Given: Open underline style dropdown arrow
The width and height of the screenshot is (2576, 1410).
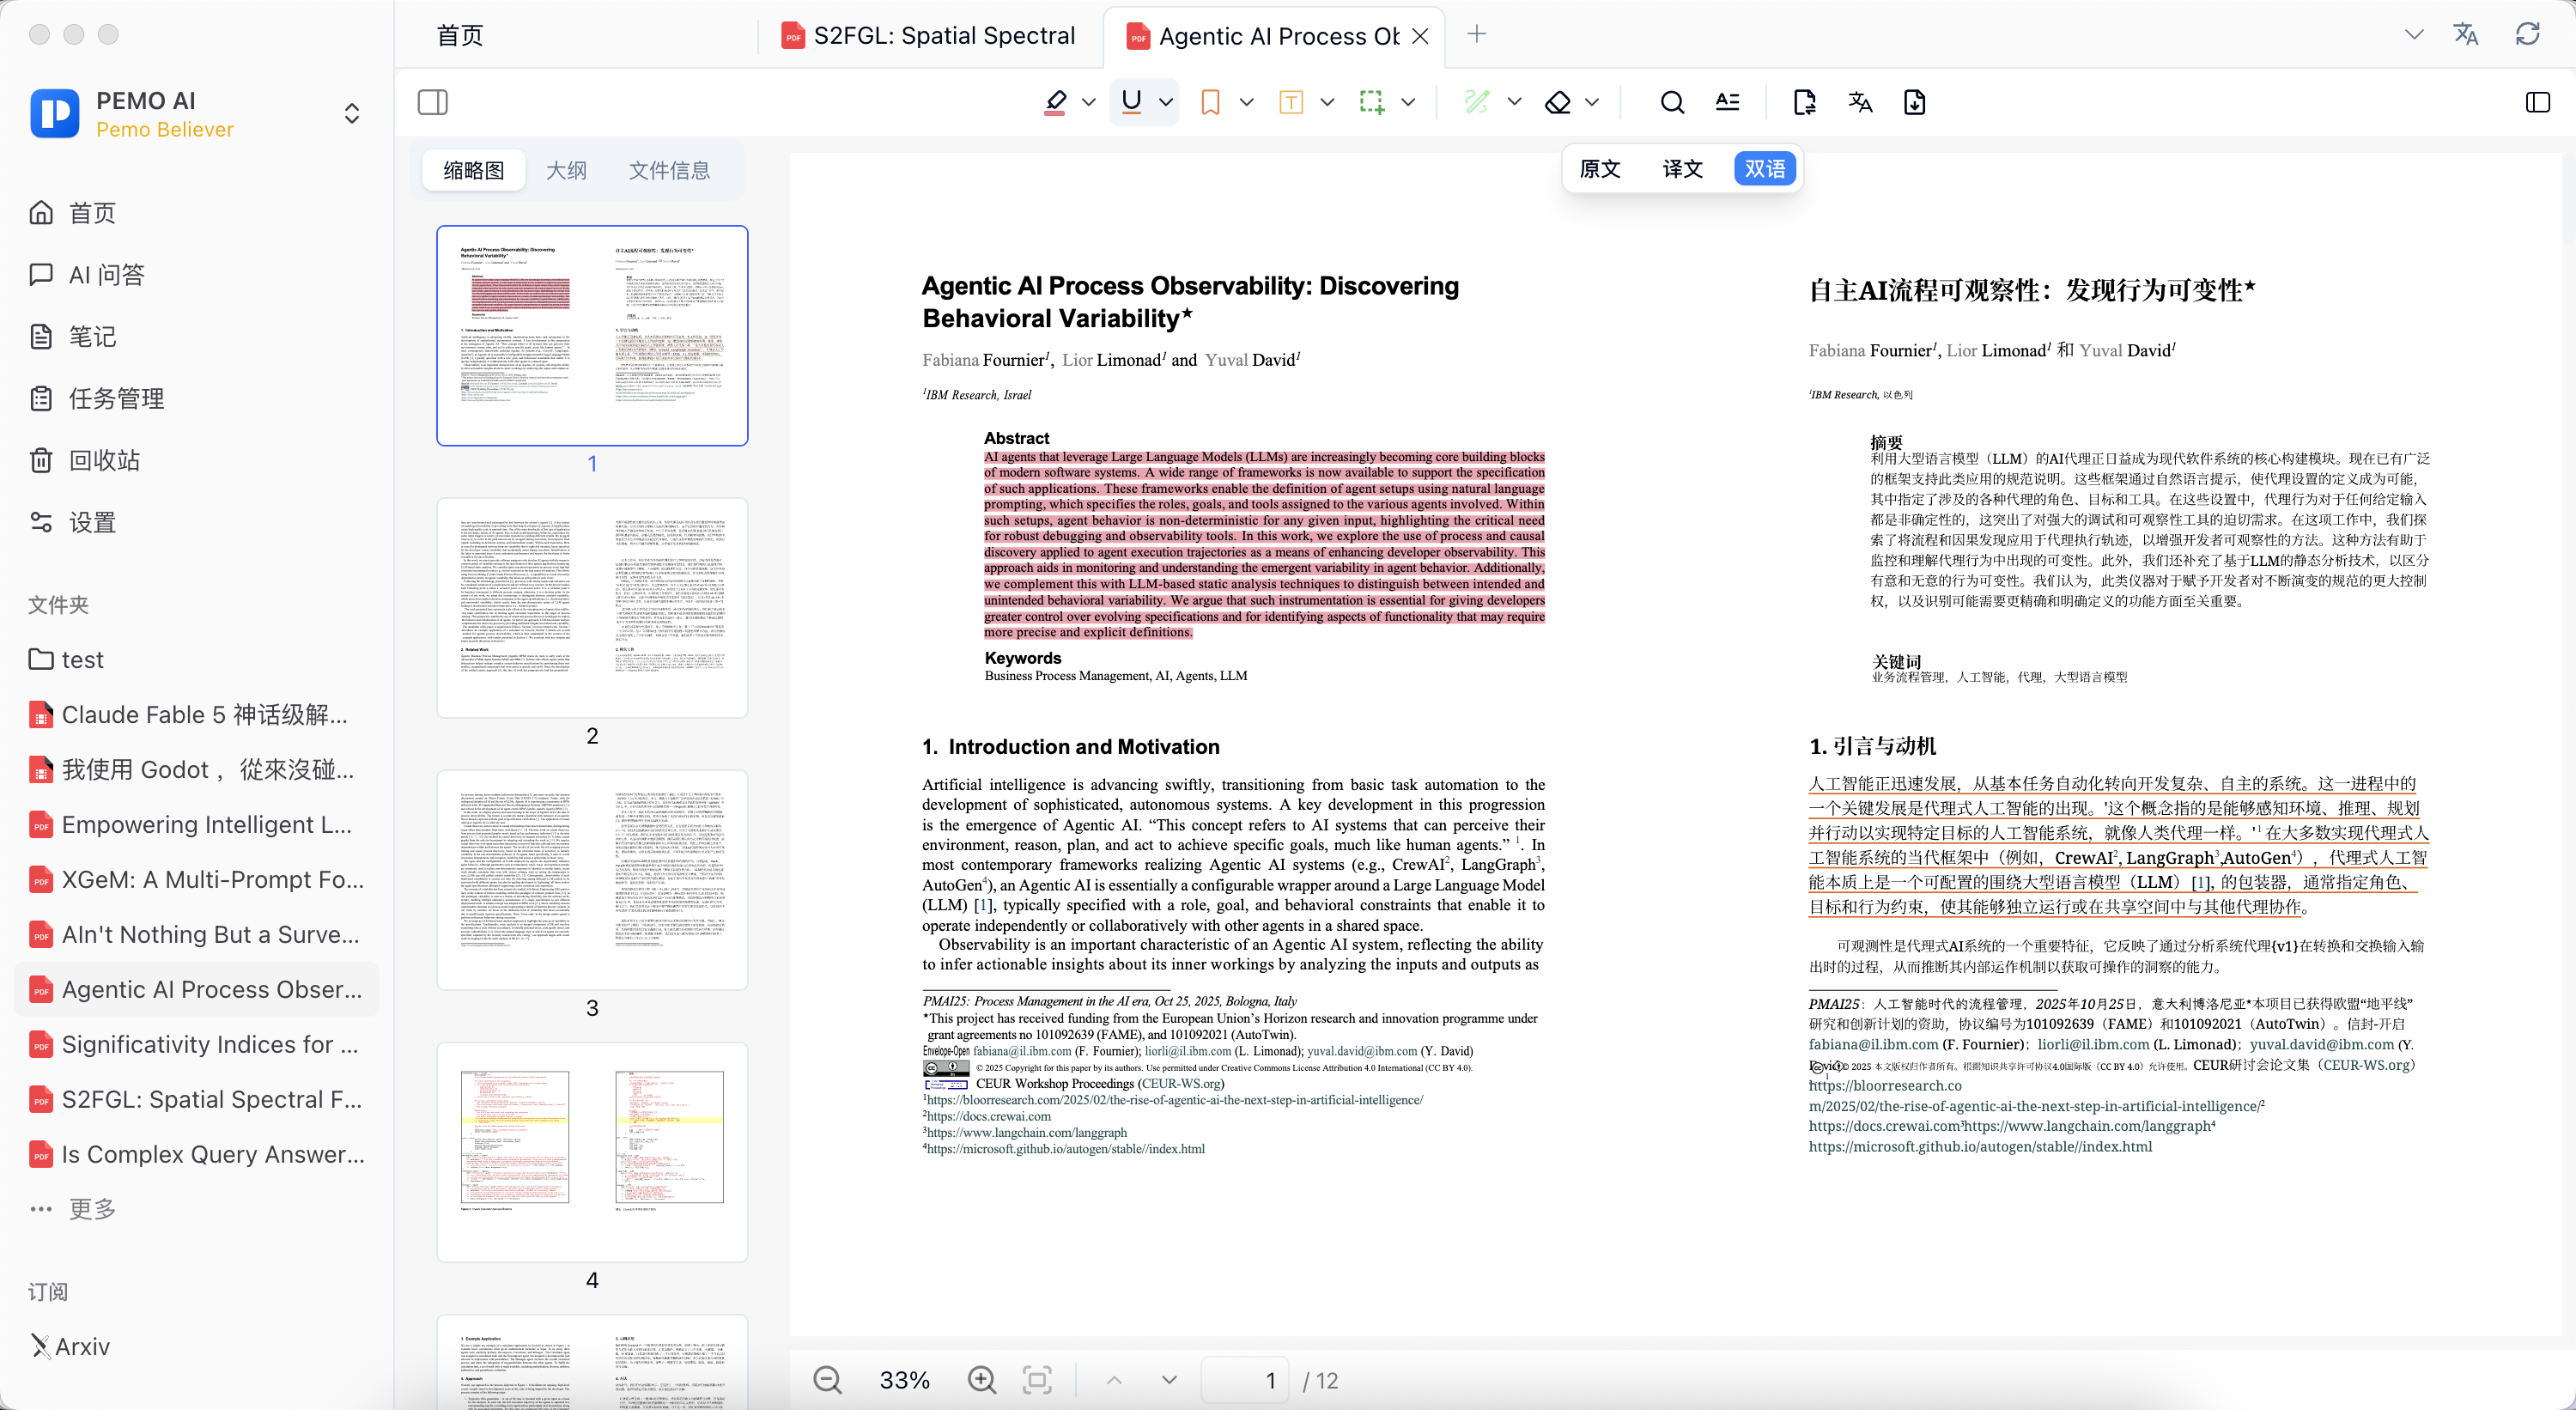Looking at the screenshot, I should (1166, 102).
